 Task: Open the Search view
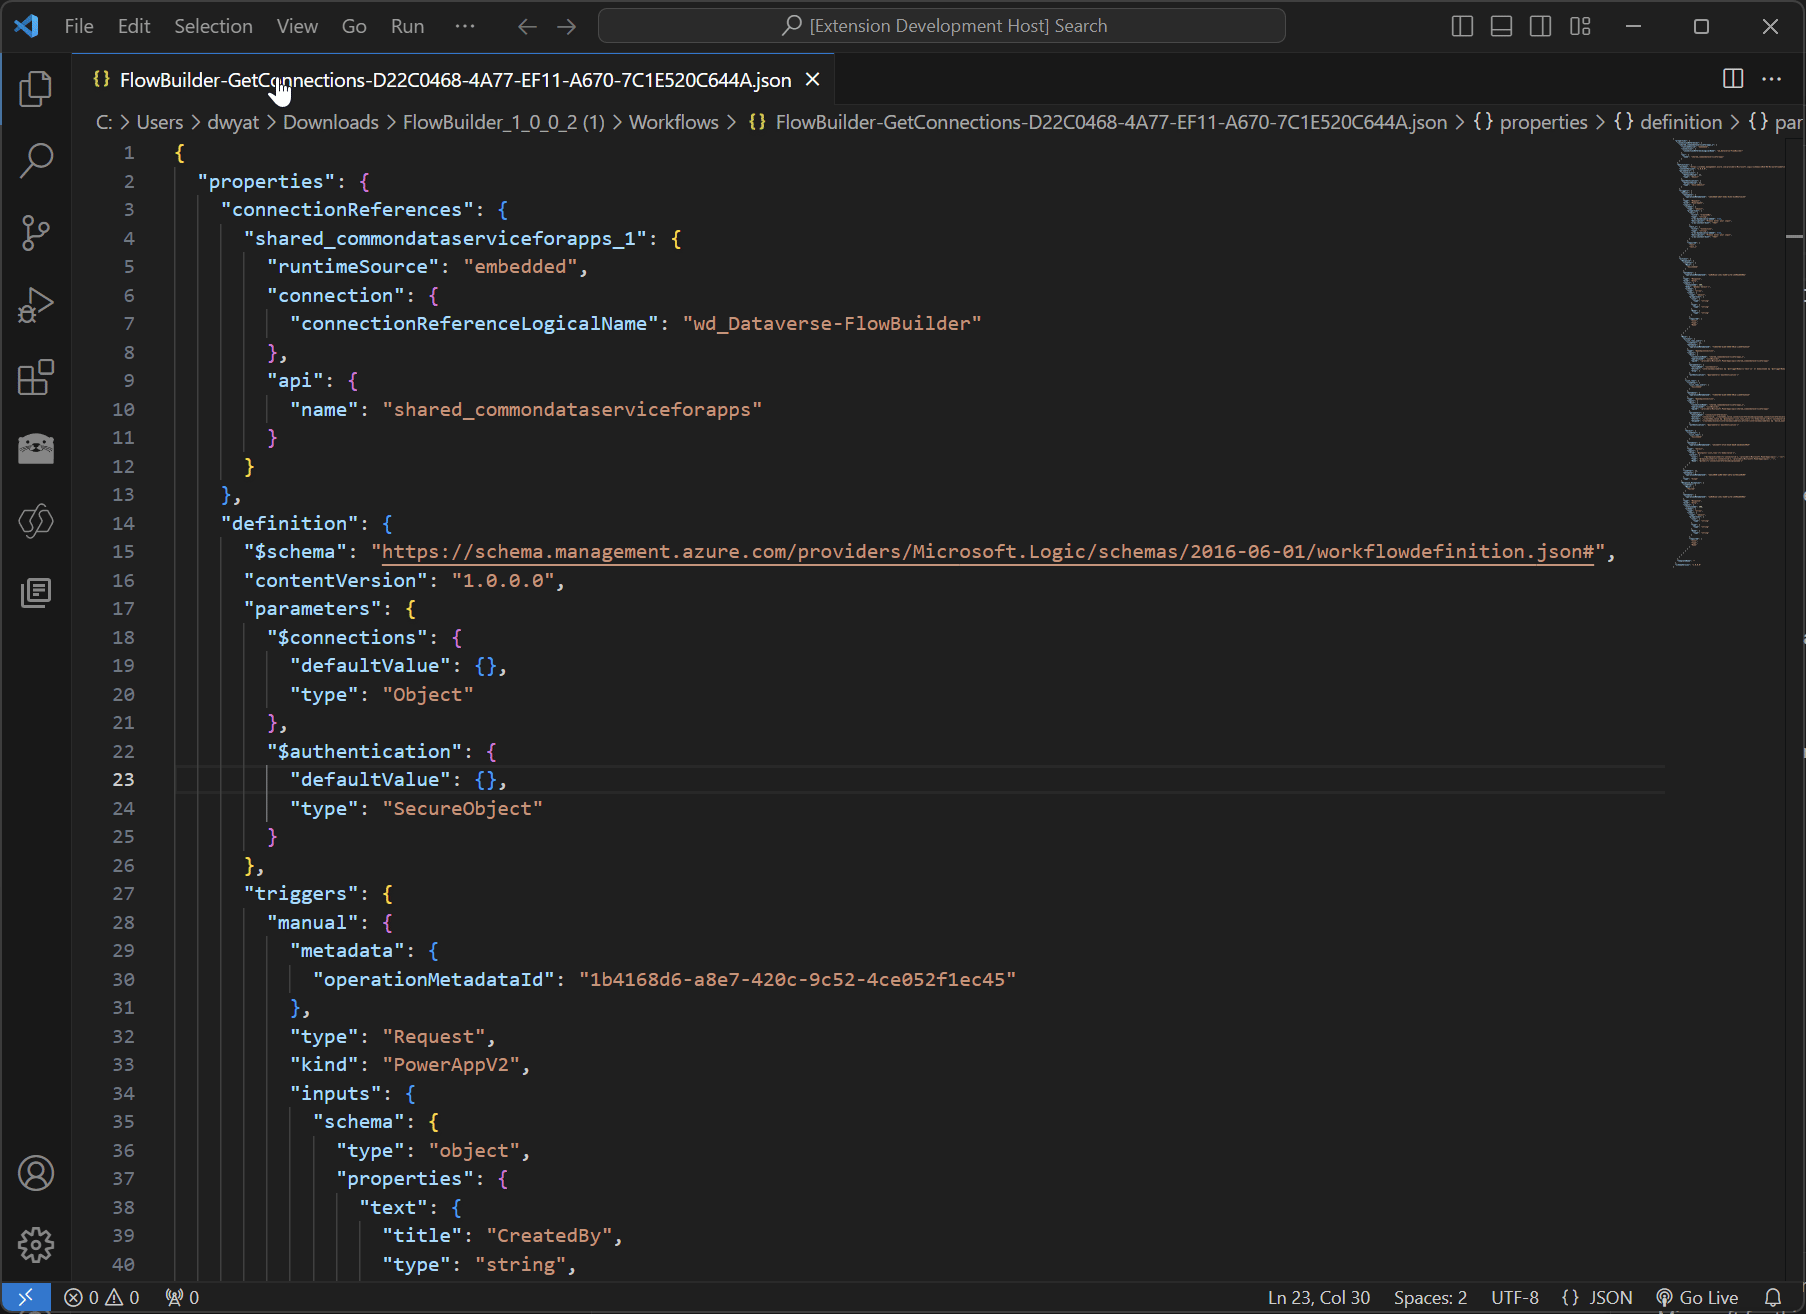36,160
